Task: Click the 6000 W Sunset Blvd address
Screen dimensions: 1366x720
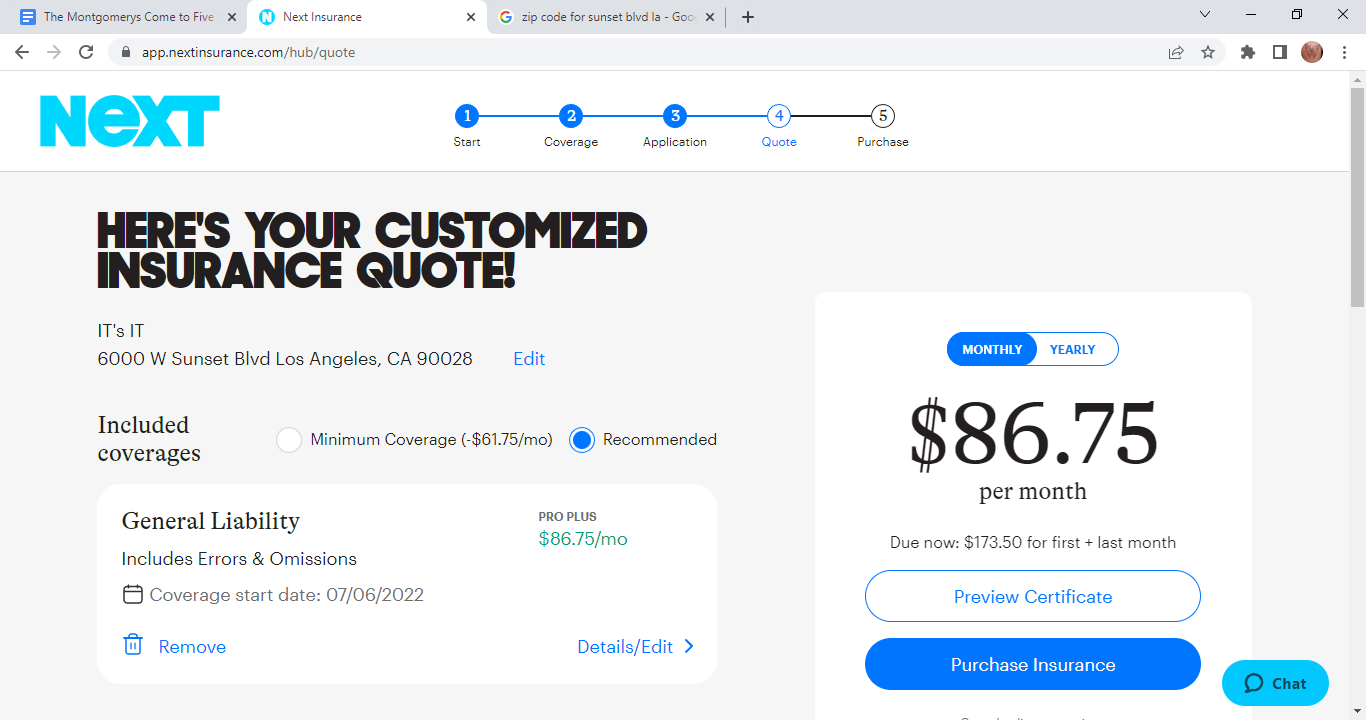Action: [x=285, y=359]
